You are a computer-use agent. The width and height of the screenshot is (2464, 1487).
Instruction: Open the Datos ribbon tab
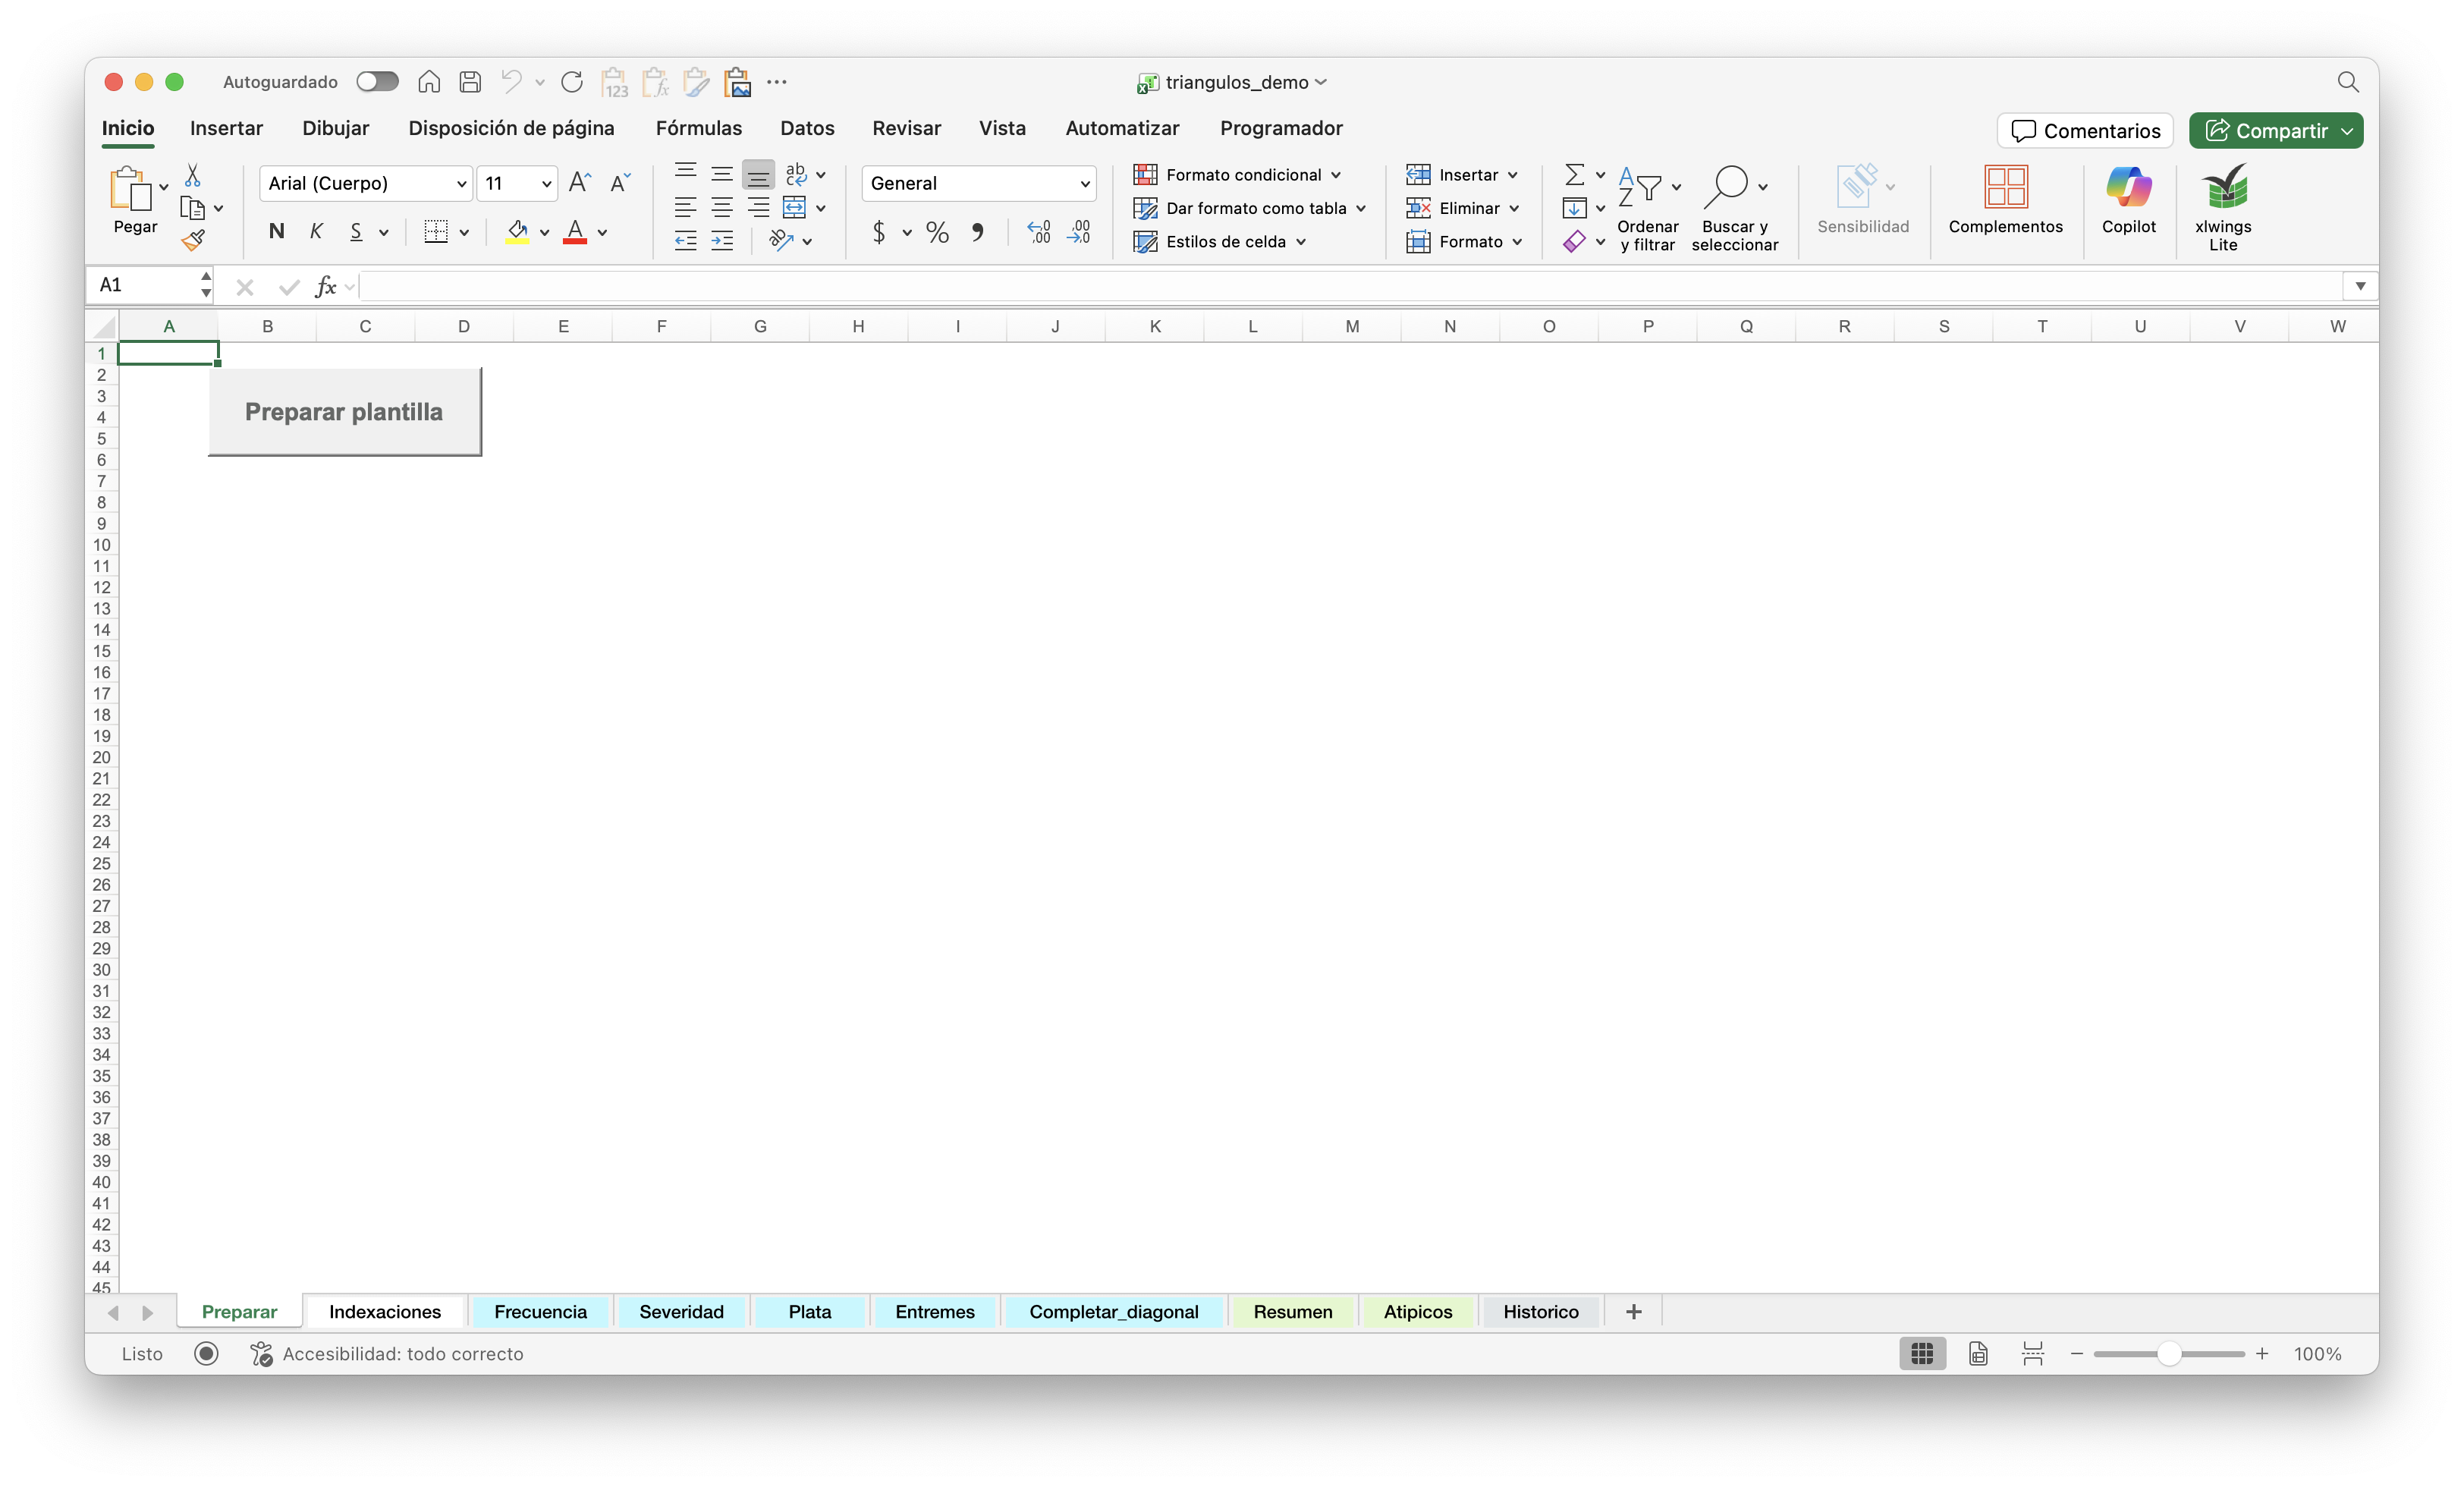click(807, 128)
